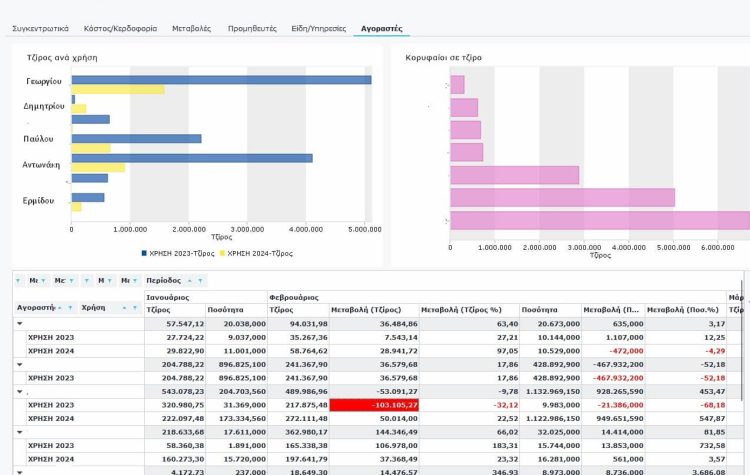Screen dimensions: 750x475
Task: Switch to the Συγκεντρωτικά tab
Action: [x=39, y=29]
